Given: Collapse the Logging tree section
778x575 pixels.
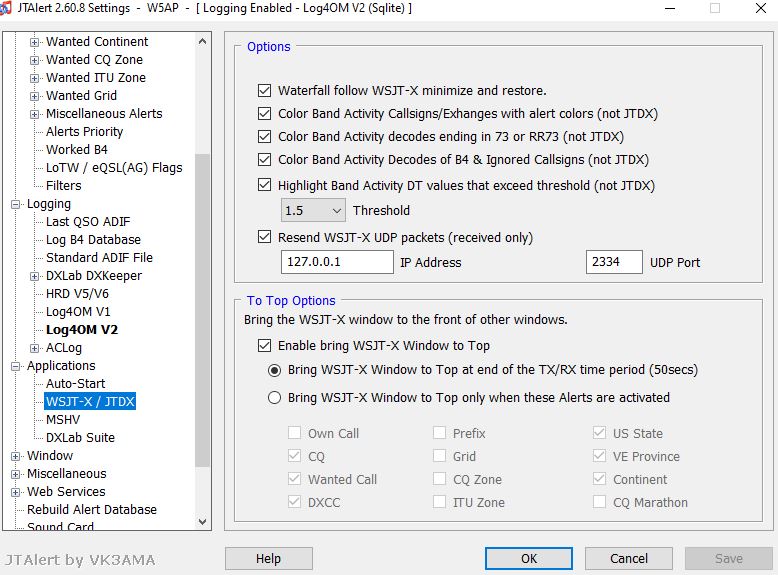Looking at the screenshot, I should pos(15,204).
